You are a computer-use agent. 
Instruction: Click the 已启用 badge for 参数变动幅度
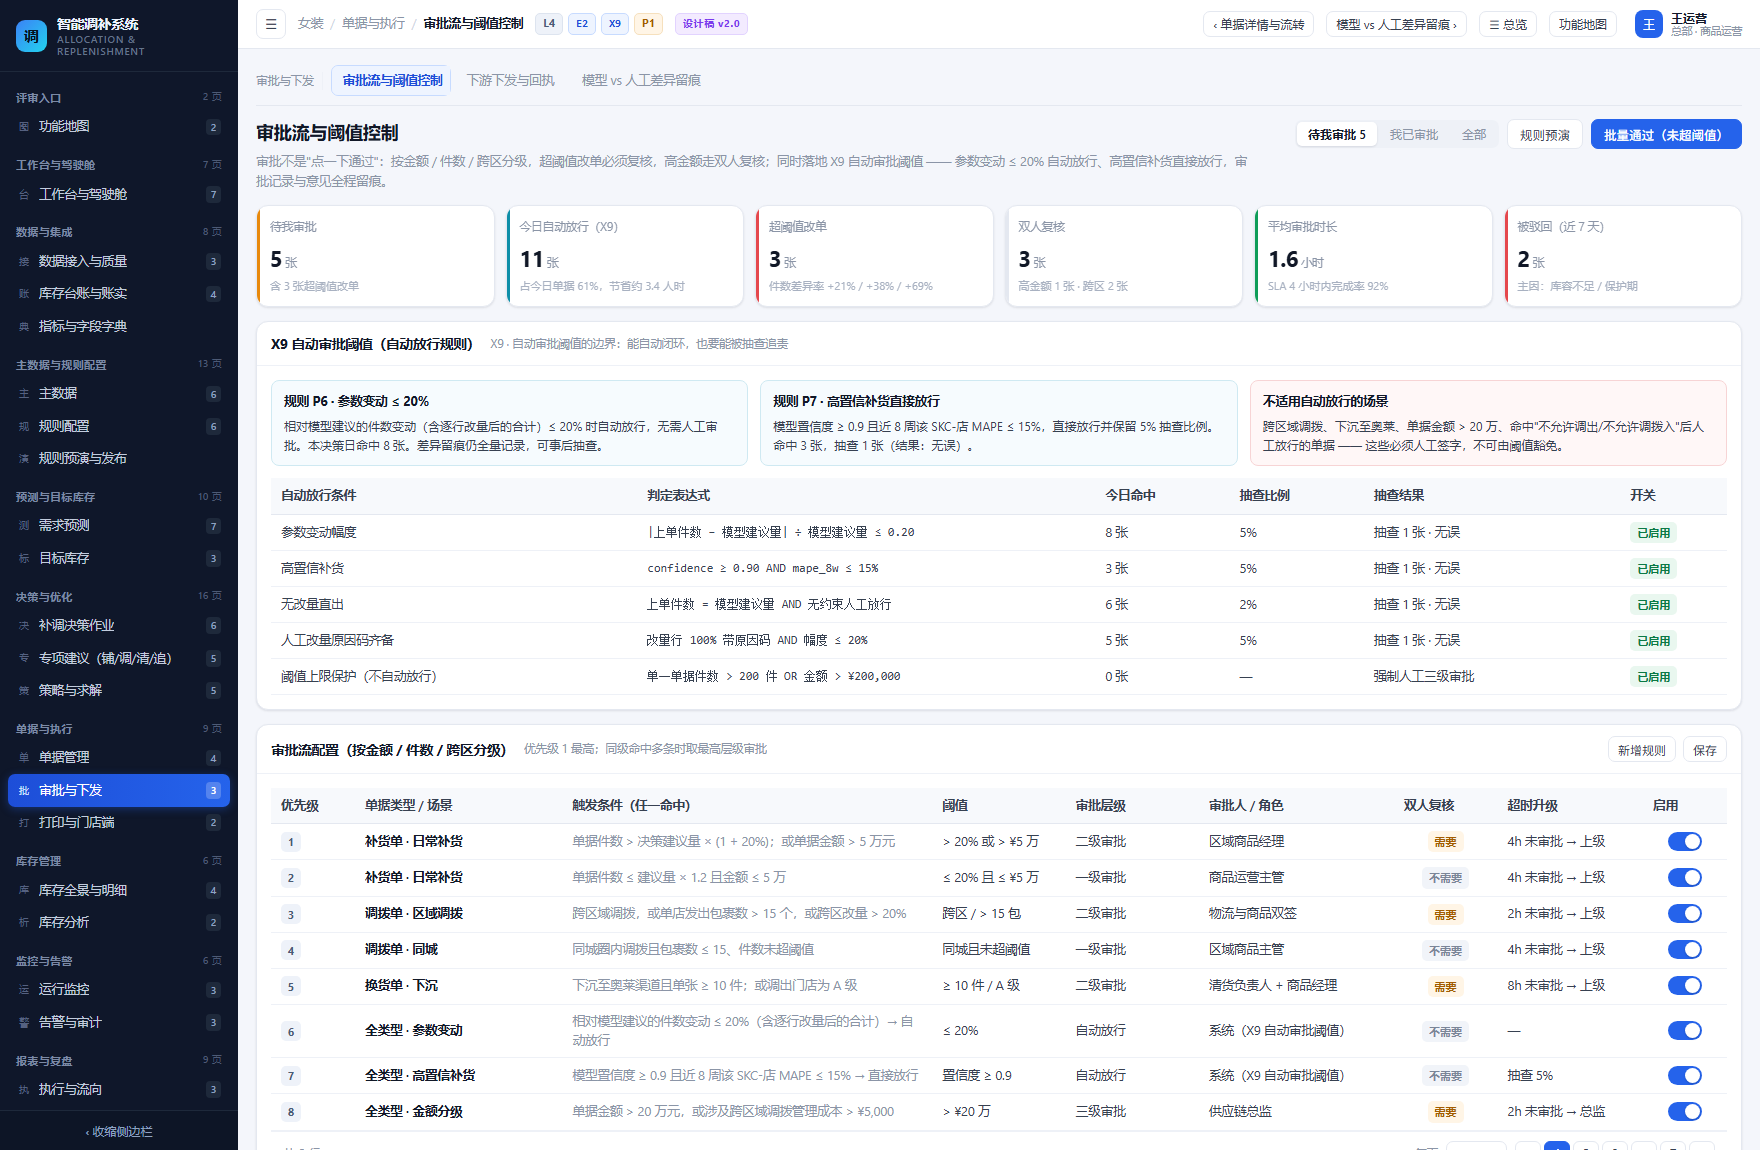pyautogui.click(x=1653, y=533)
